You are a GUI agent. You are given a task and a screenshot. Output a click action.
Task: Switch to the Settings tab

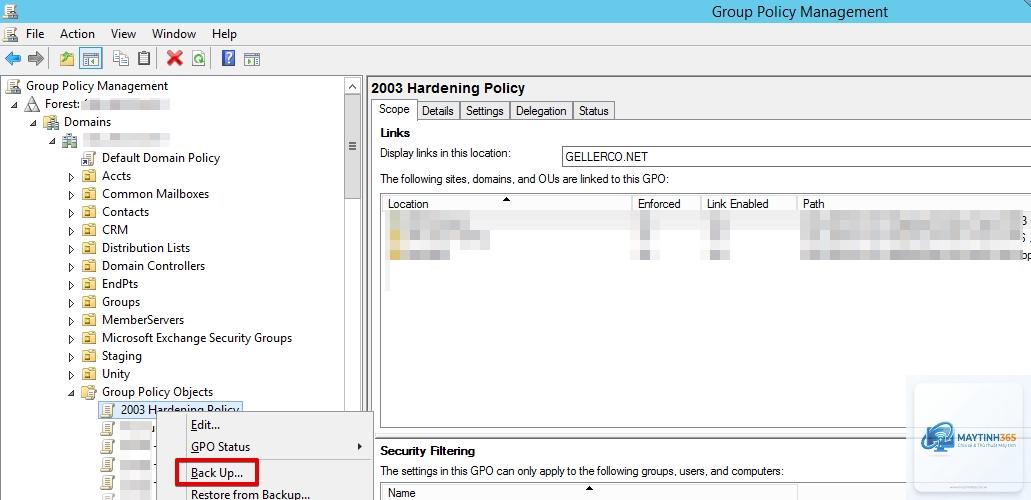click(x=485, y=111)
